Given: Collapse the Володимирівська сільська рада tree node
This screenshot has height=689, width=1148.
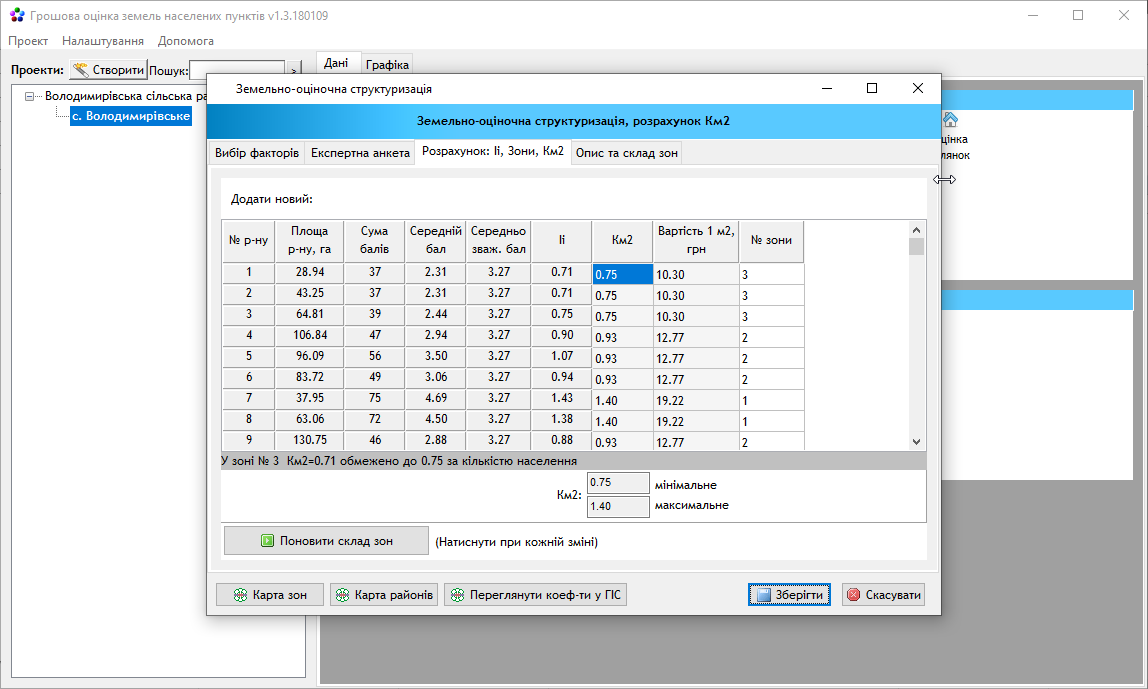Looking at the screenshot, I should pyautogui.click(x=29, y=96).
